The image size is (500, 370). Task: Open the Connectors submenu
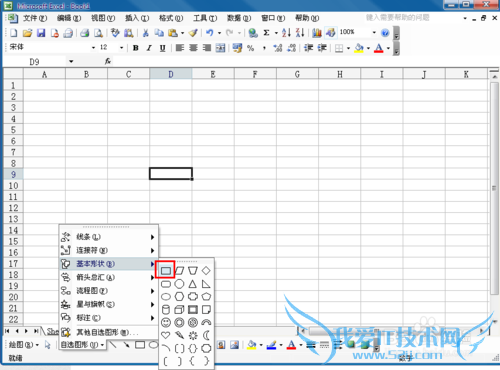point(108,250)
